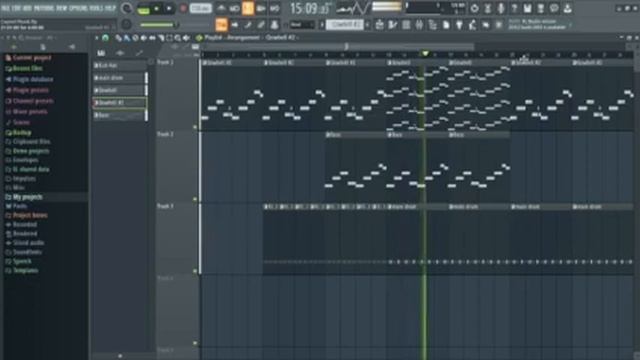The width and height of the screenshot is (640, 360).
Task: Click the save project floppy icon
Action: point(527,8)
